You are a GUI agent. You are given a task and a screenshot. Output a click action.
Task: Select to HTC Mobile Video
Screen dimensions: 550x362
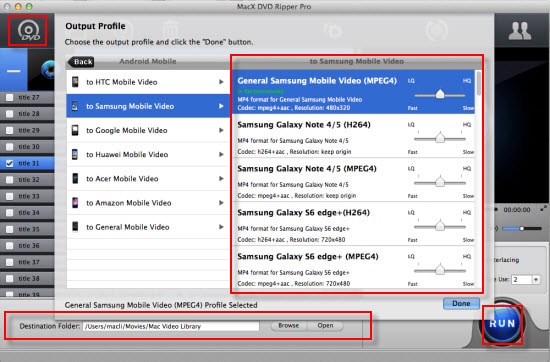click(148, 82)
